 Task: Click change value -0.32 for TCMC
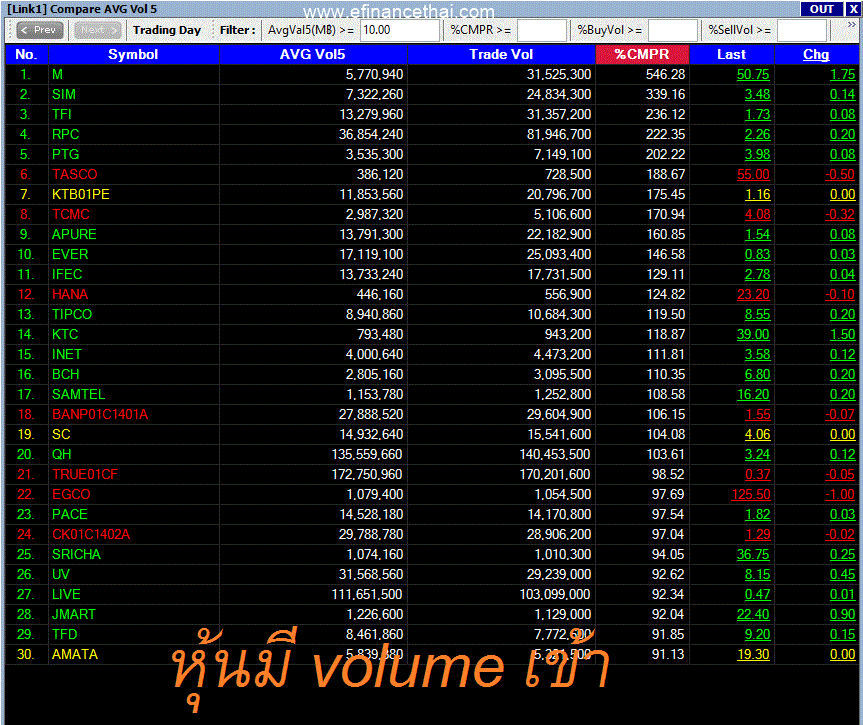[840, 215]
